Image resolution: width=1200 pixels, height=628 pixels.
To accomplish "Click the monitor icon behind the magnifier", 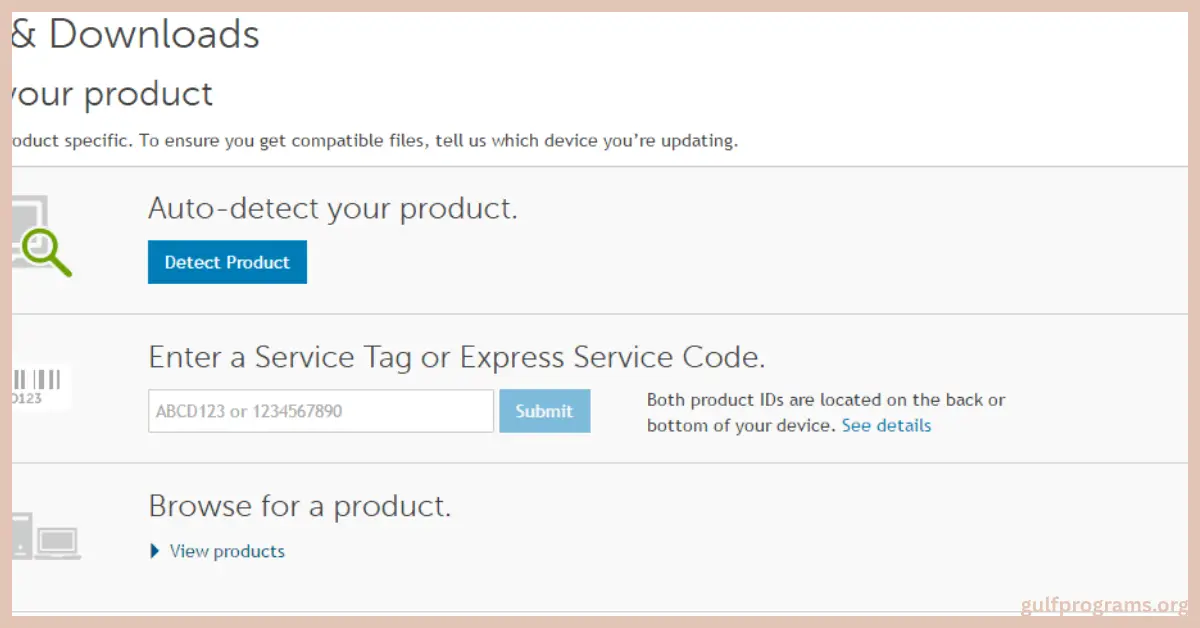I will (28, 218).
